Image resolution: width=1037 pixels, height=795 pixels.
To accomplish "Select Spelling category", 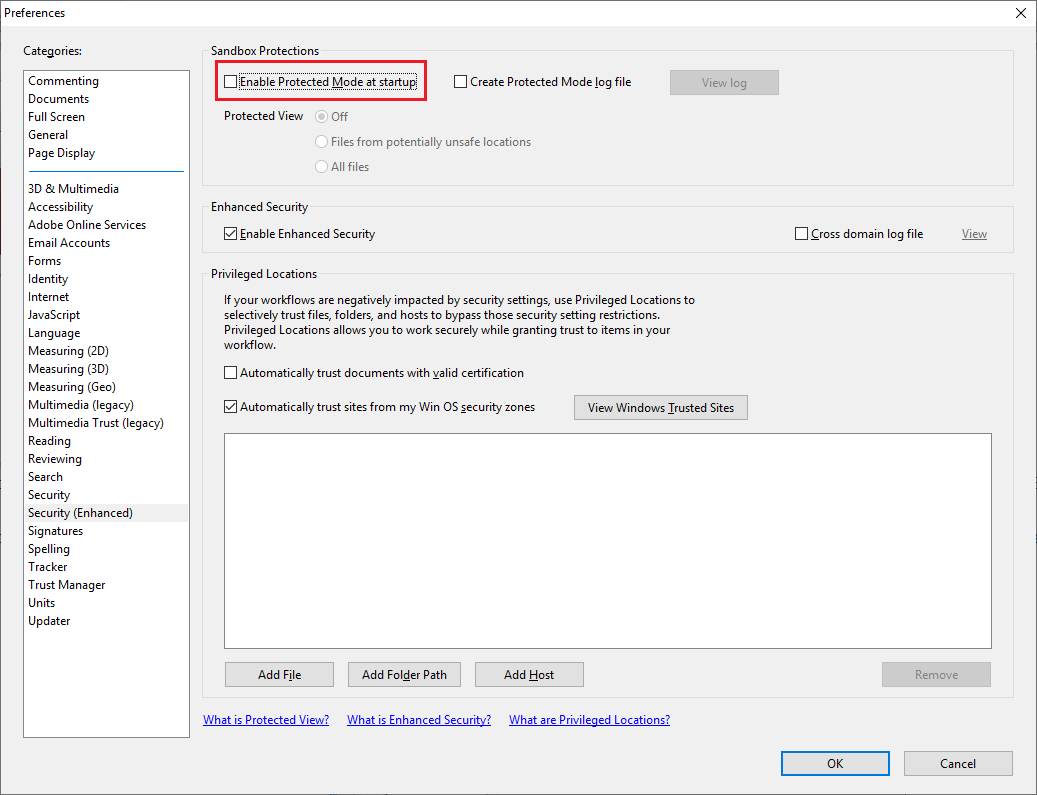I will (x=106, y=549).
